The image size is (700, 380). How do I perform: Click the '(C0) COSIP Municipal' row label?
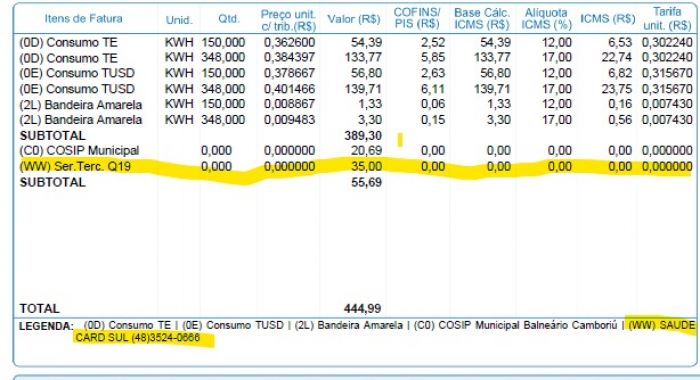click(79, 150)
